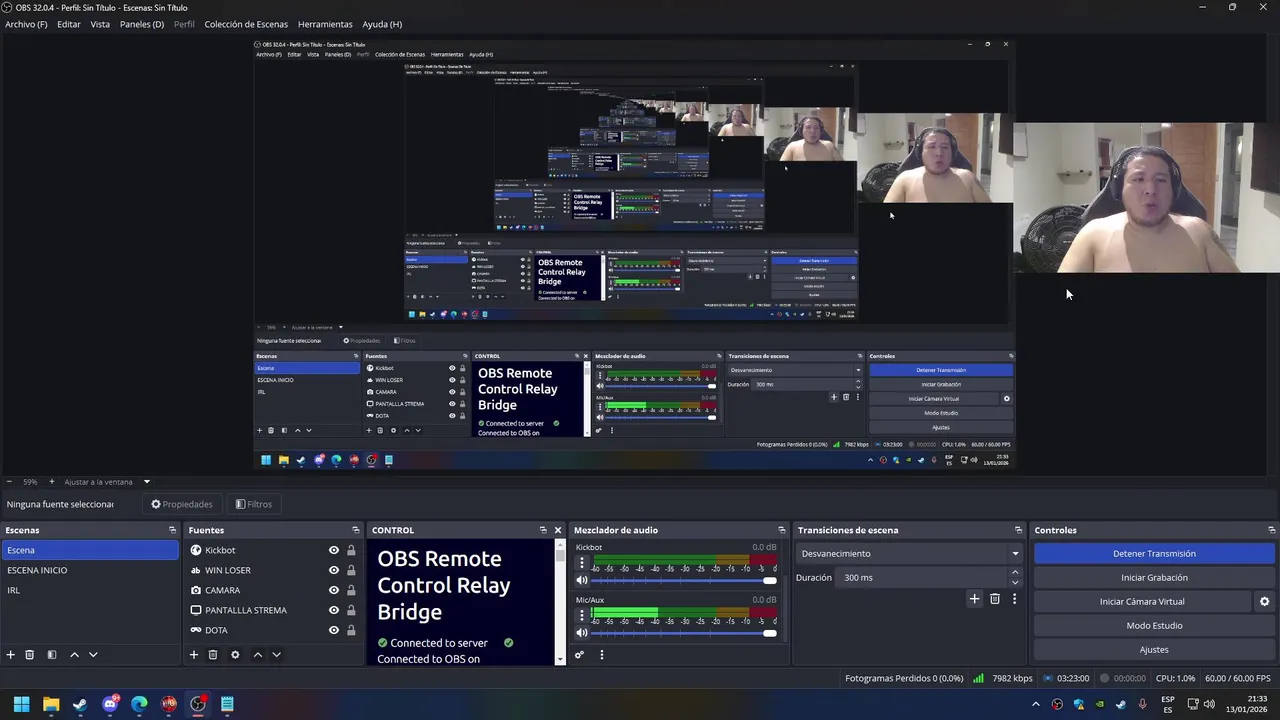Open Ayuda menu
1280x720 pixels.
[x=382, y=24]
